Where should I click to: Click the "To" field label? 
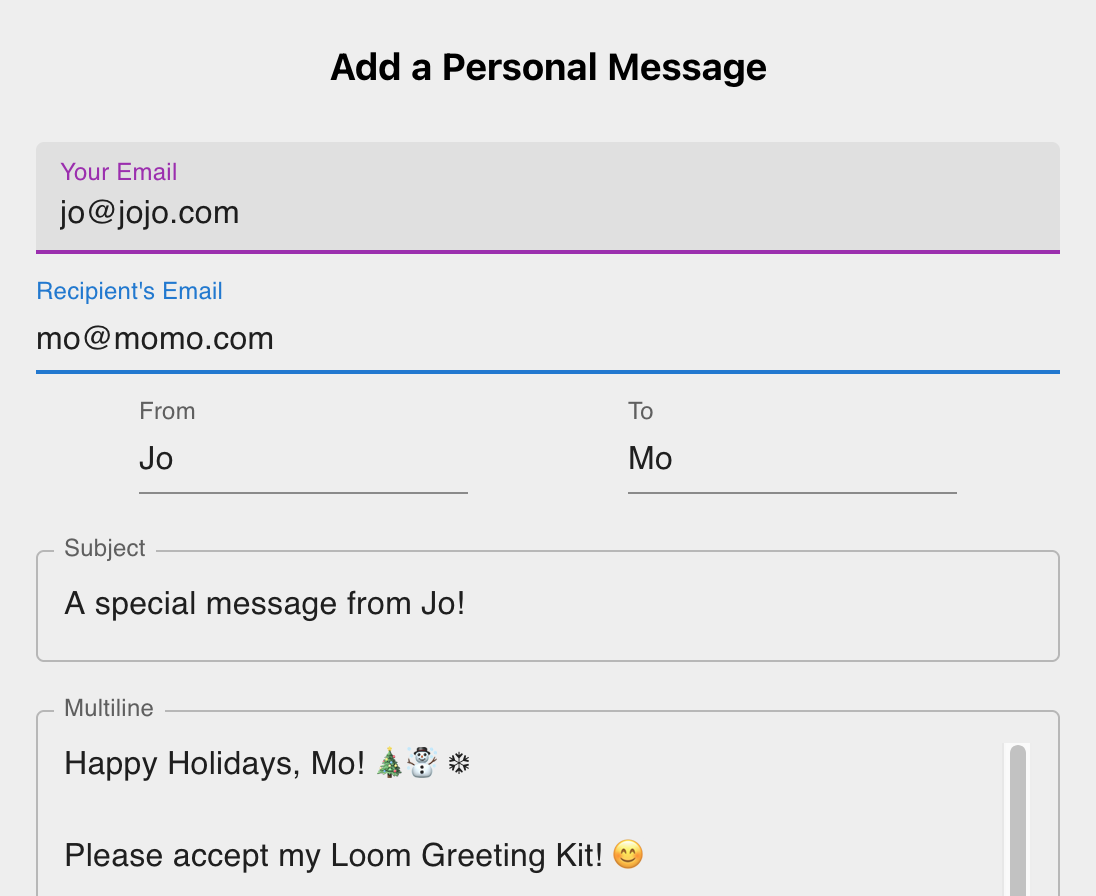[x=640, y=411]
